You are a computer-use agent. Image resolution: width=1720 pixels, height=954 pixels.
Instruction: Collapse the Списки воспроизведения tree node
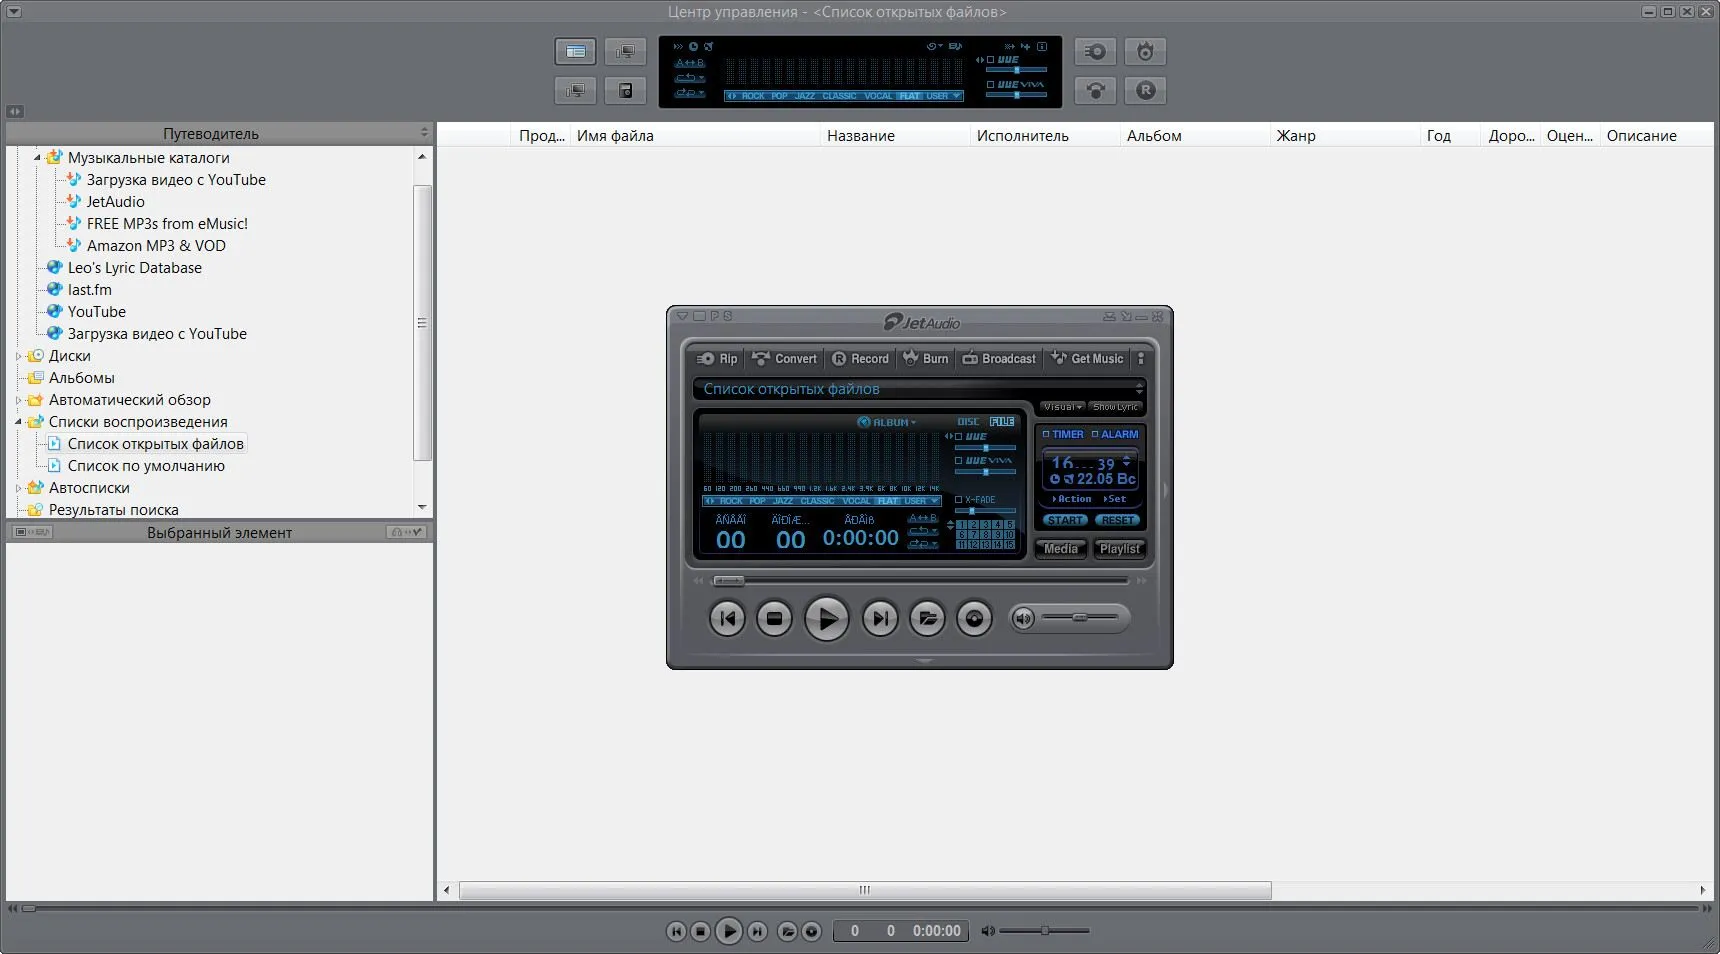click(x=18, y=422)
